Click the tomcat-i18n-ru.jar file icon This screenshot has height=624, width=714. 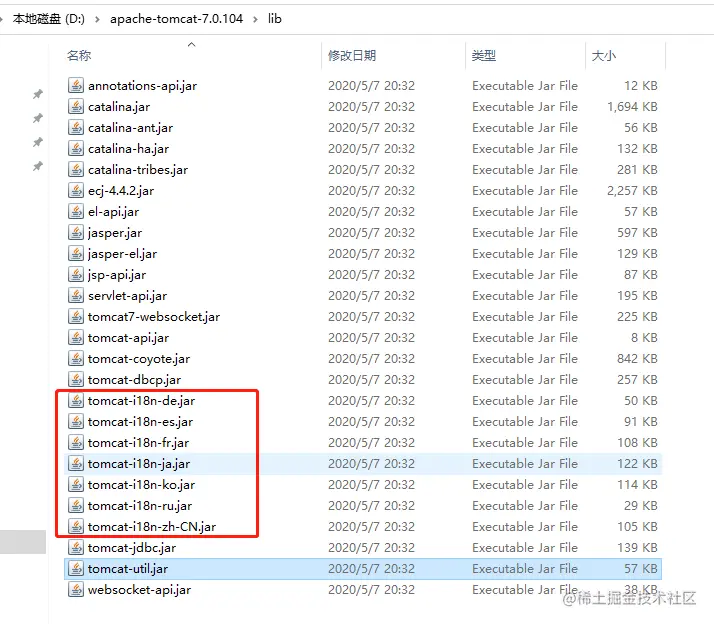tap(76, 506)
